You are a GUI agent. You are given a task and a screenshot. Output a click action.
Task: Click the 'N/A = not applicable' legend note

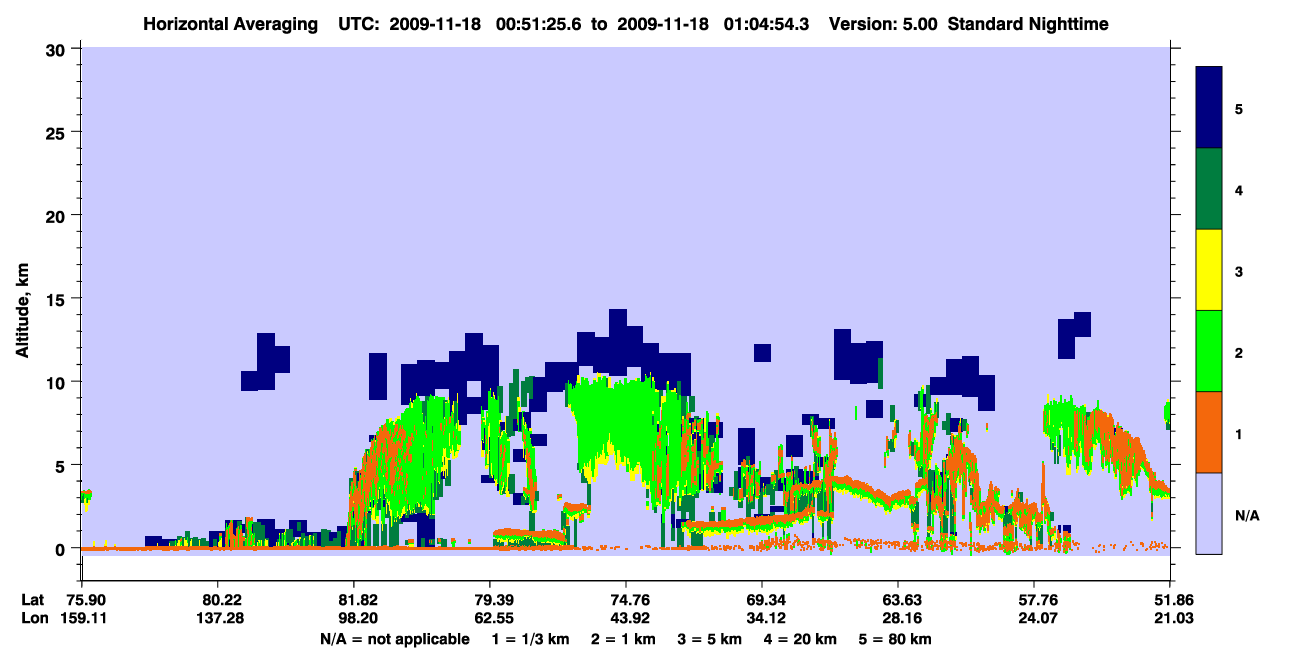[x=395, y=639]
